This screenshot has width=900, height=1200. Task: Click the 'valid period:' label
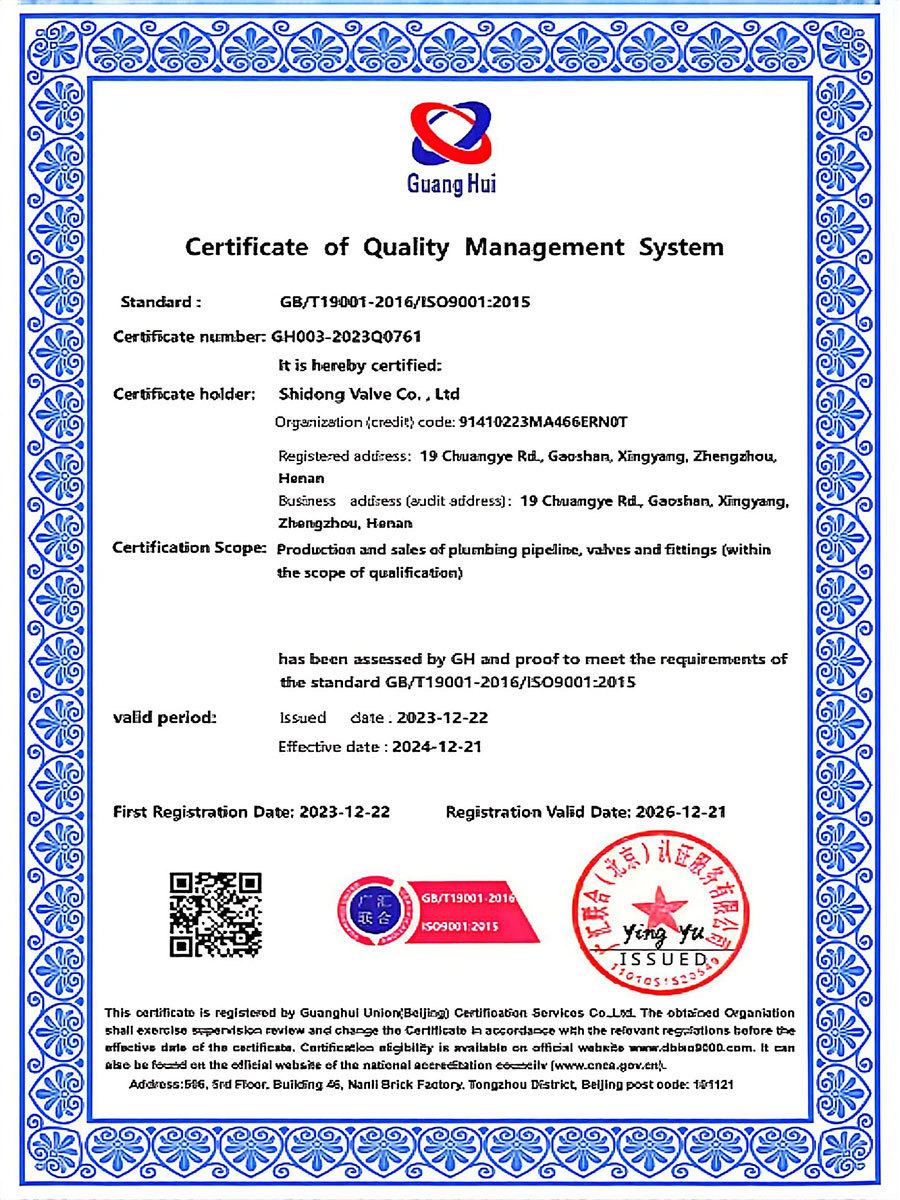(x=164, y=717)
